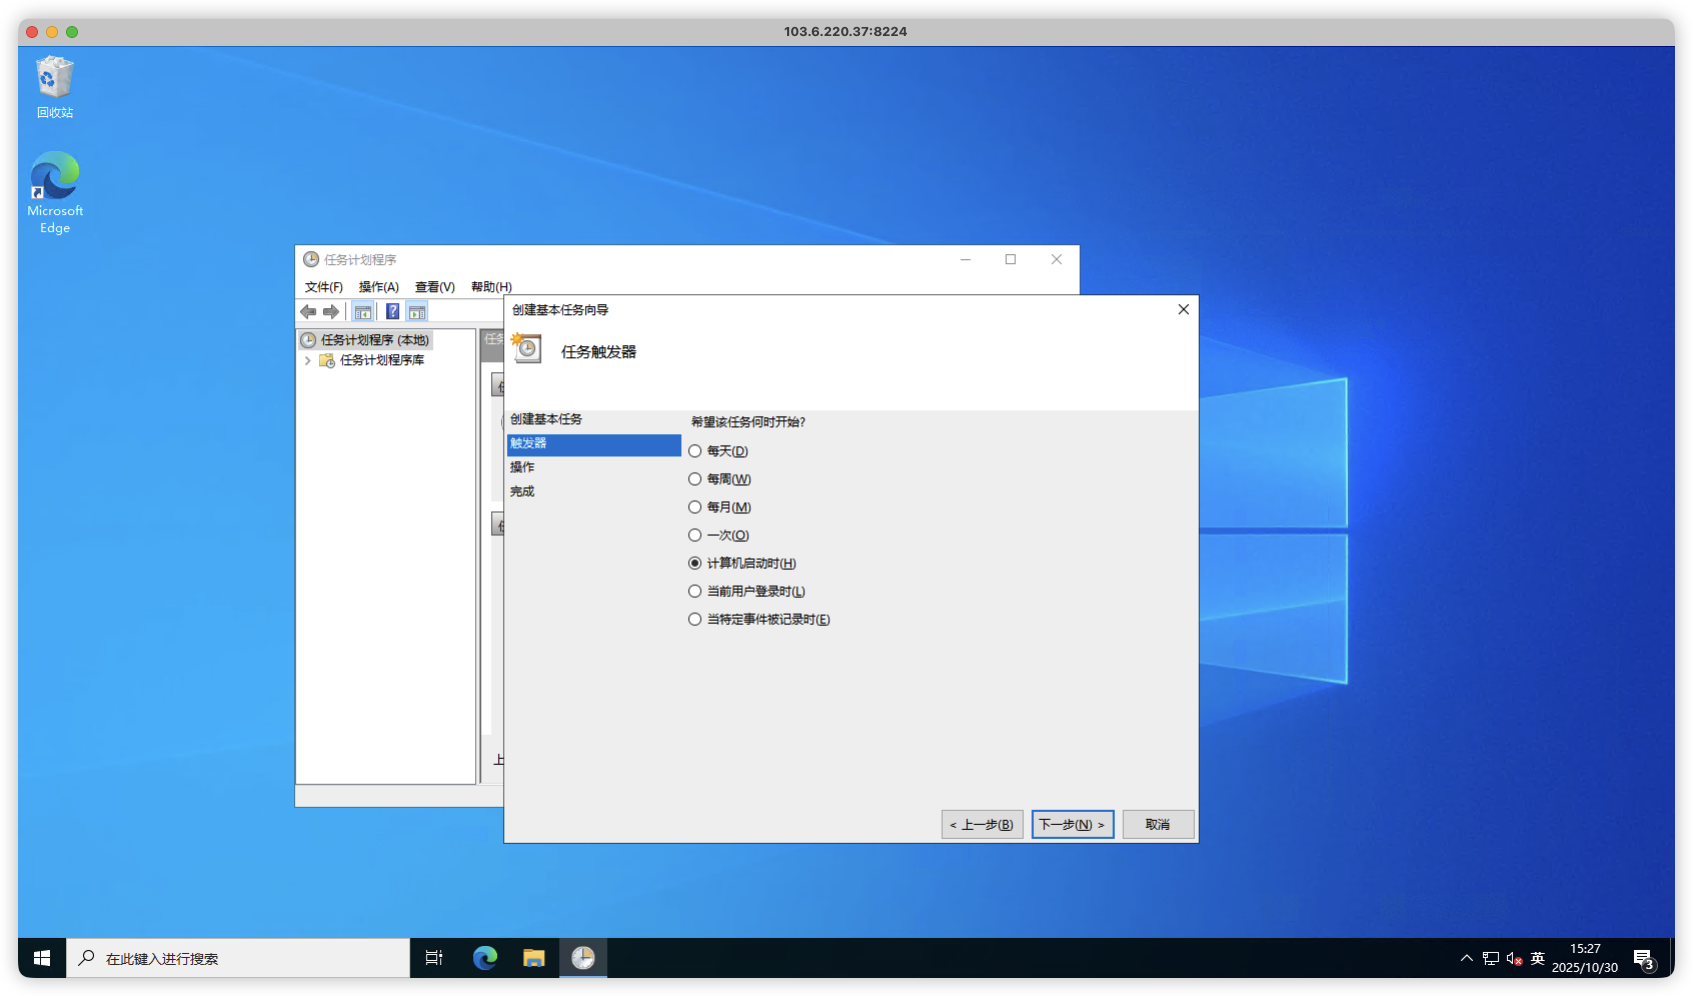The image size is (1693, 996).
Task: Expand the 任务计划程序库 tree node
Action: point(308,361)
